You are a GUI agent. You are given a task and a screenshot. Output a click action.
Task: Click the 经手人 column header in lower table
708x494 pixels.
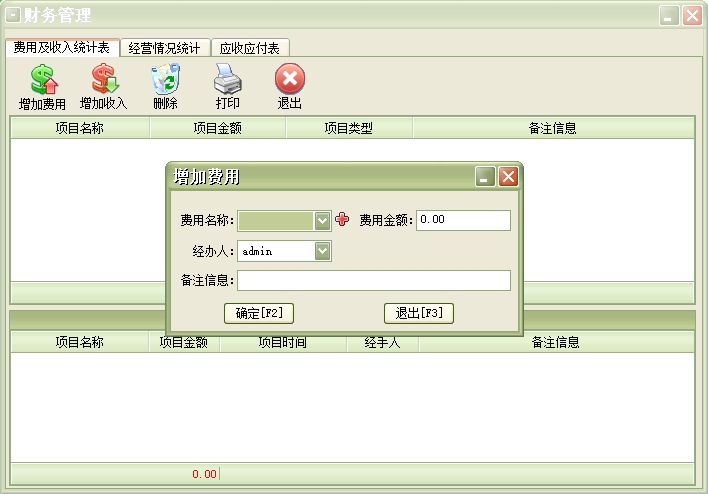click(x=383, y=342)
